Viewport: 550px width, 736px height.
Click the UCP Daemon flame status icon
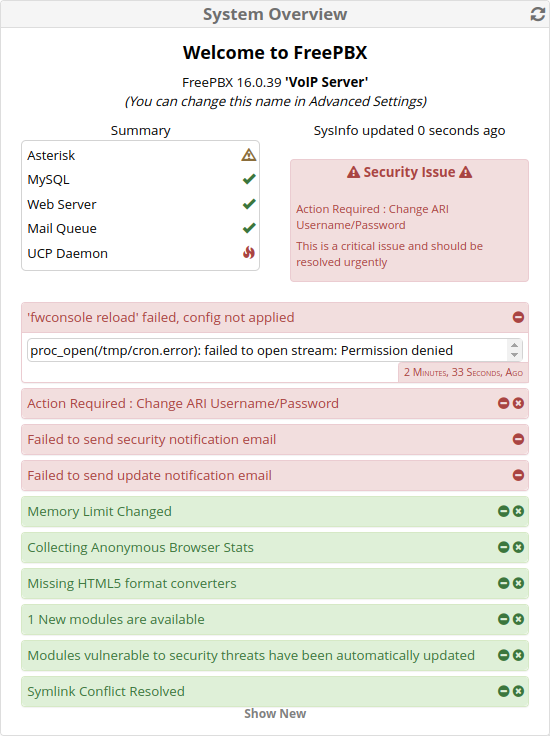[x=249, y=253]
